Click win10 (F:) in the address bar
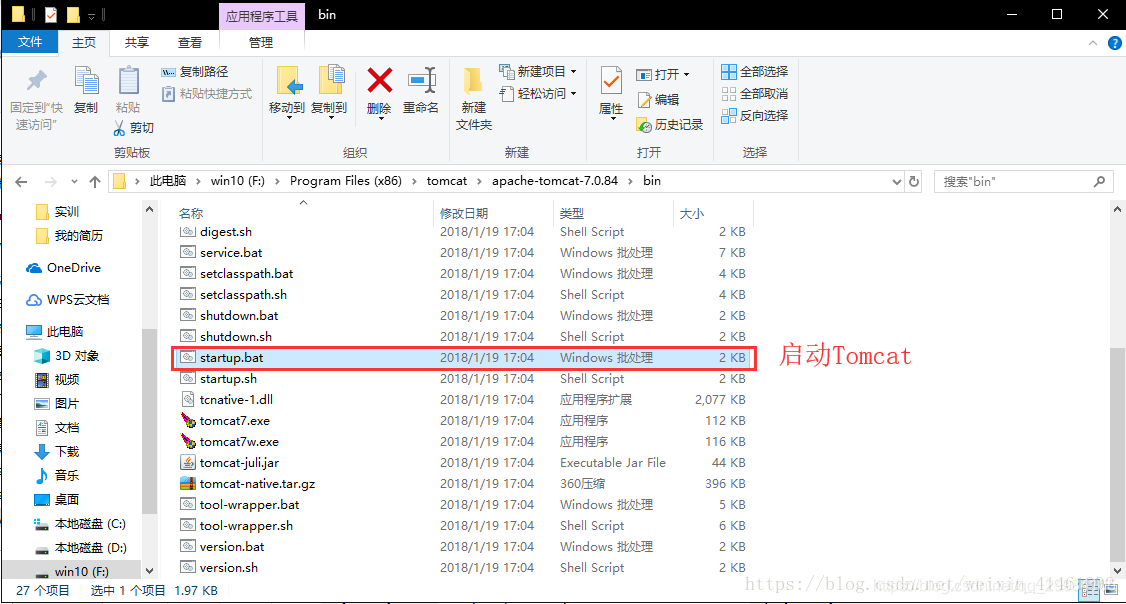 pos(238,181)
